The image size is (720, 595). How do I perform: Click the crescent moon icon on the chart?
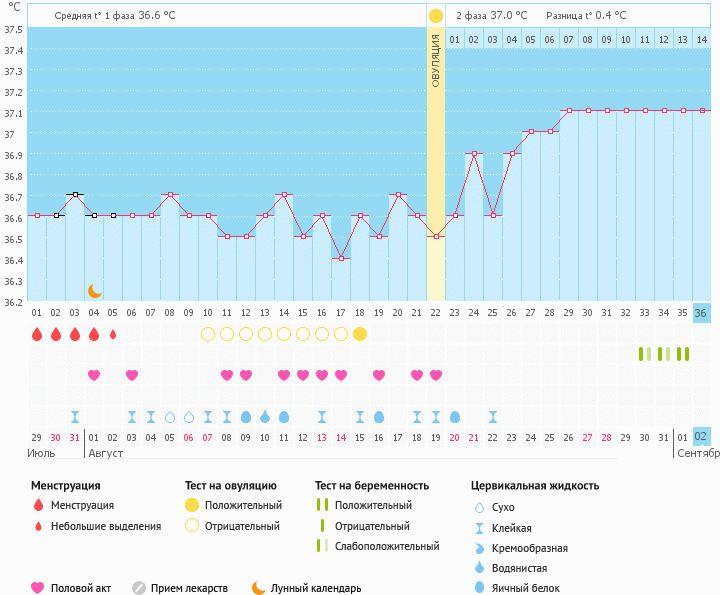point(94,290)
